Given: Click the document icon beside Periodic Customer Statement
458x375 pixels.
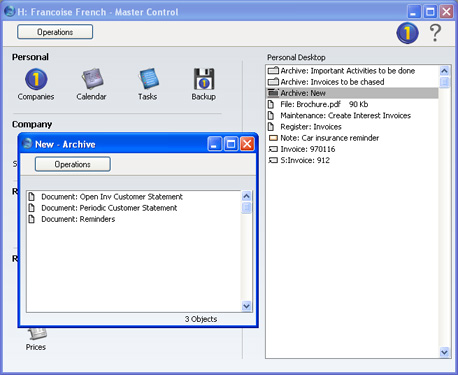Looking at the screenshot, I should coord(31,208).
